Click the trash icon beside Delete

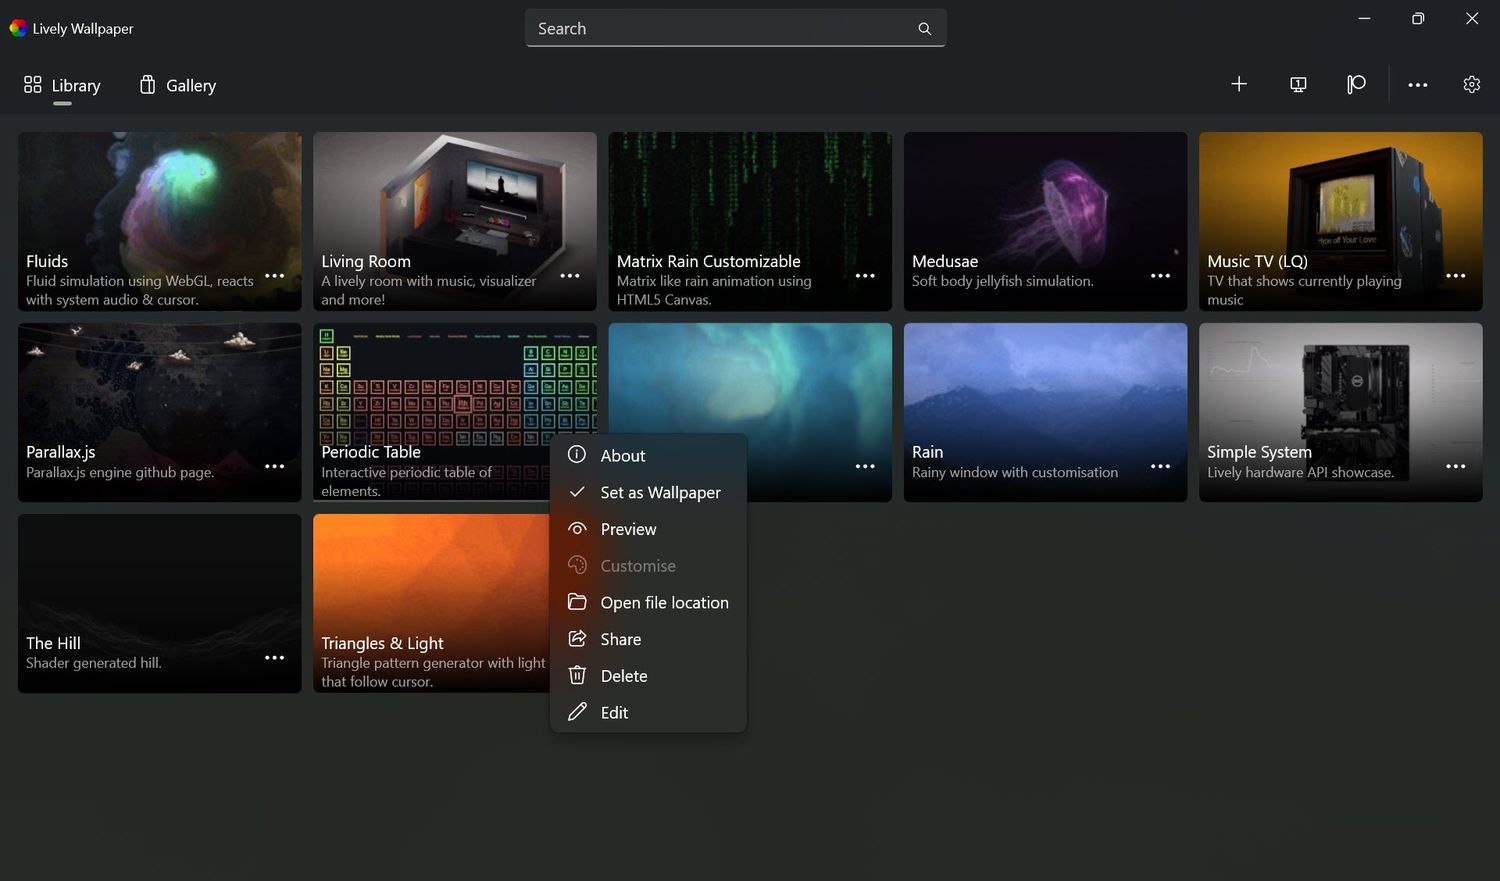(x=577, y=675)
